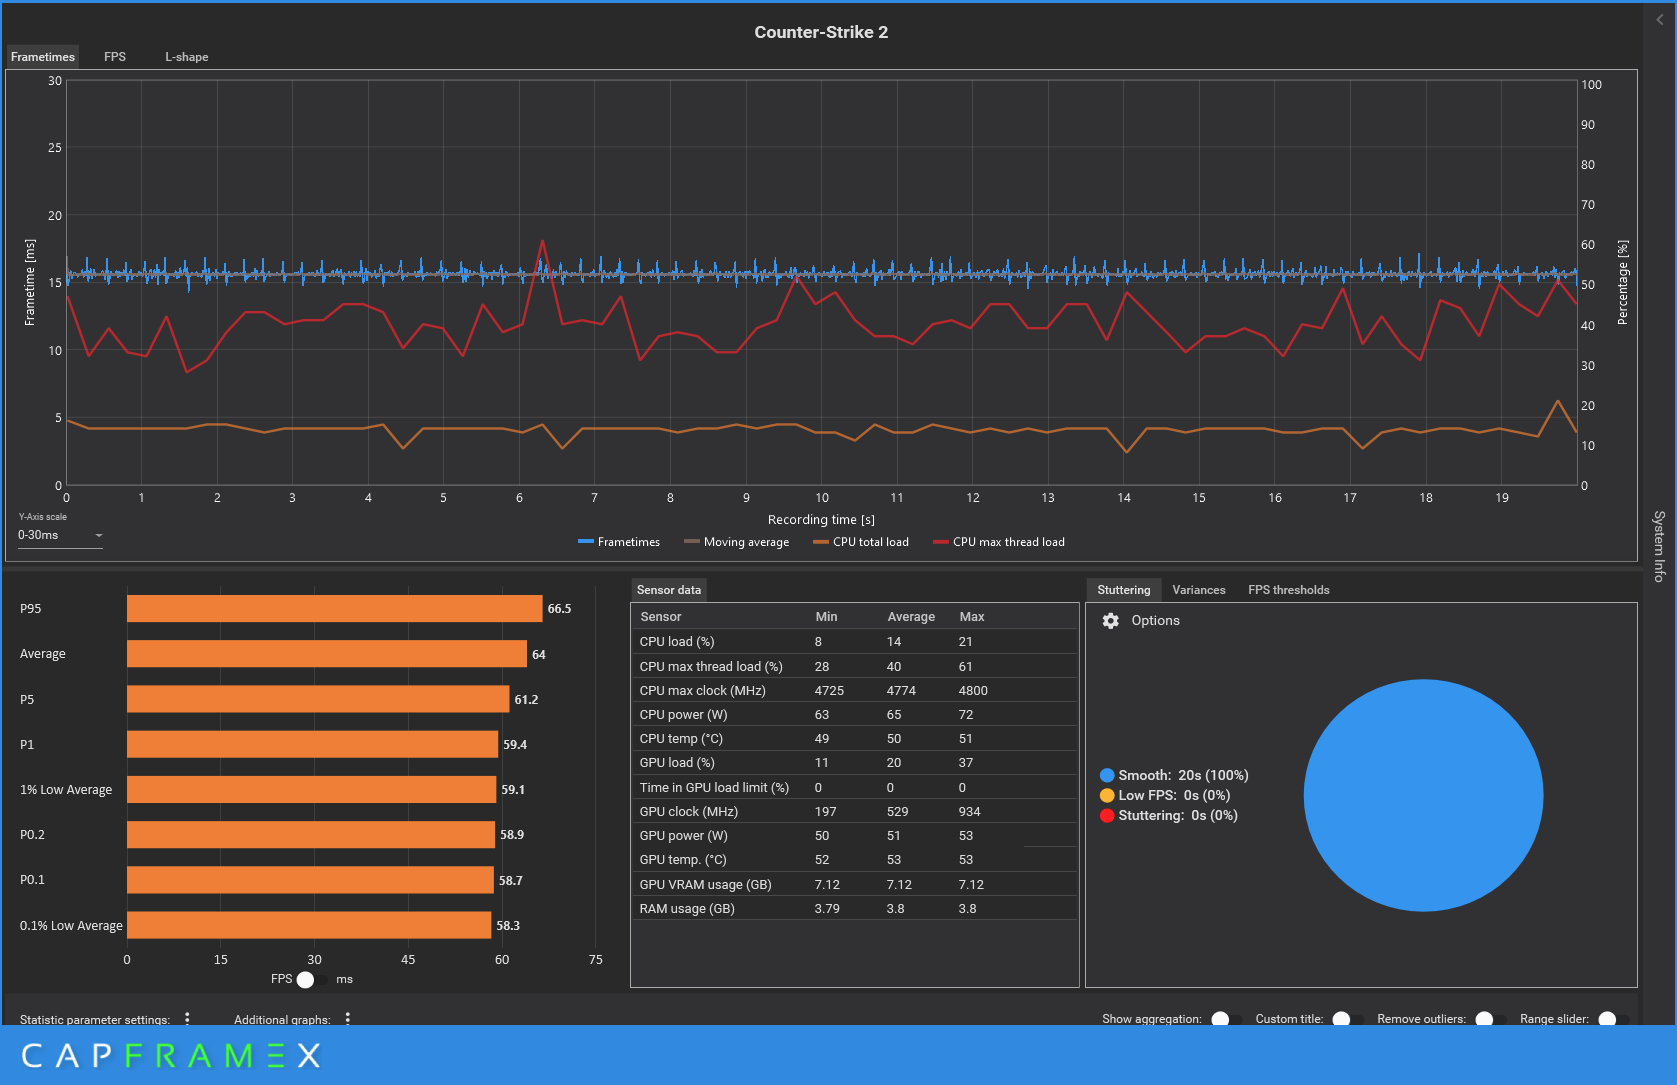Toggle the CPU total load legend entry
The height and width of the screenshot is (1085, 1677).
tap(861, 542)
